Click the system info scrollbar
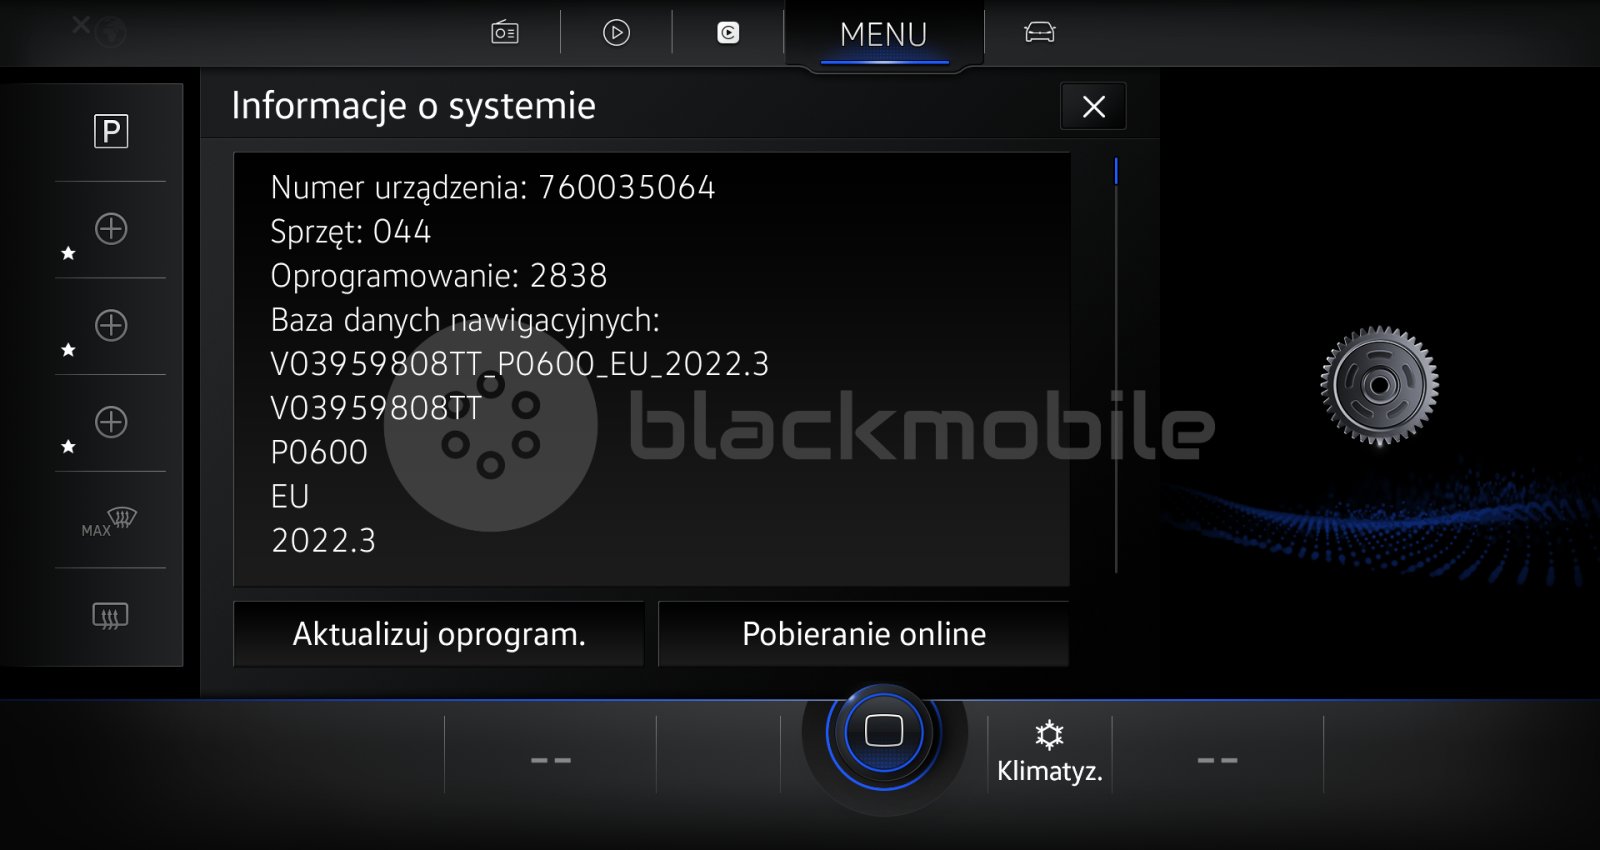This screenshot has width=1600, height=850. (1116, 366)
